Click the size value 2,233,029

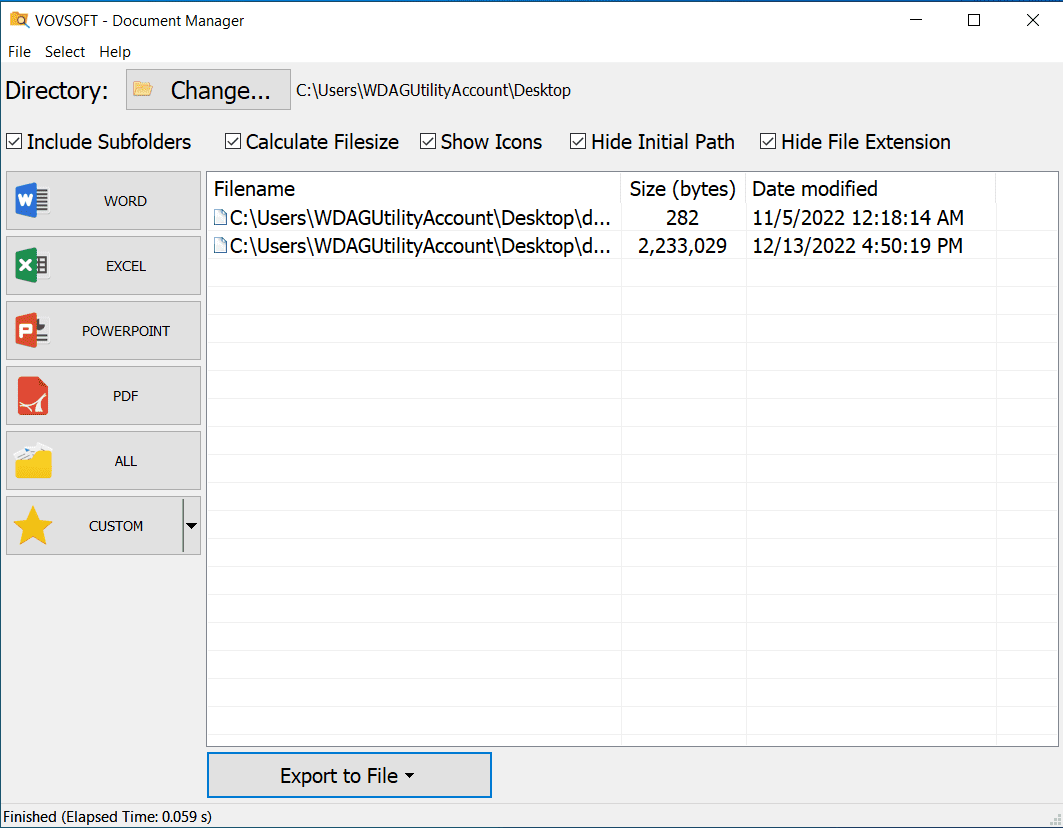point(682,246)
